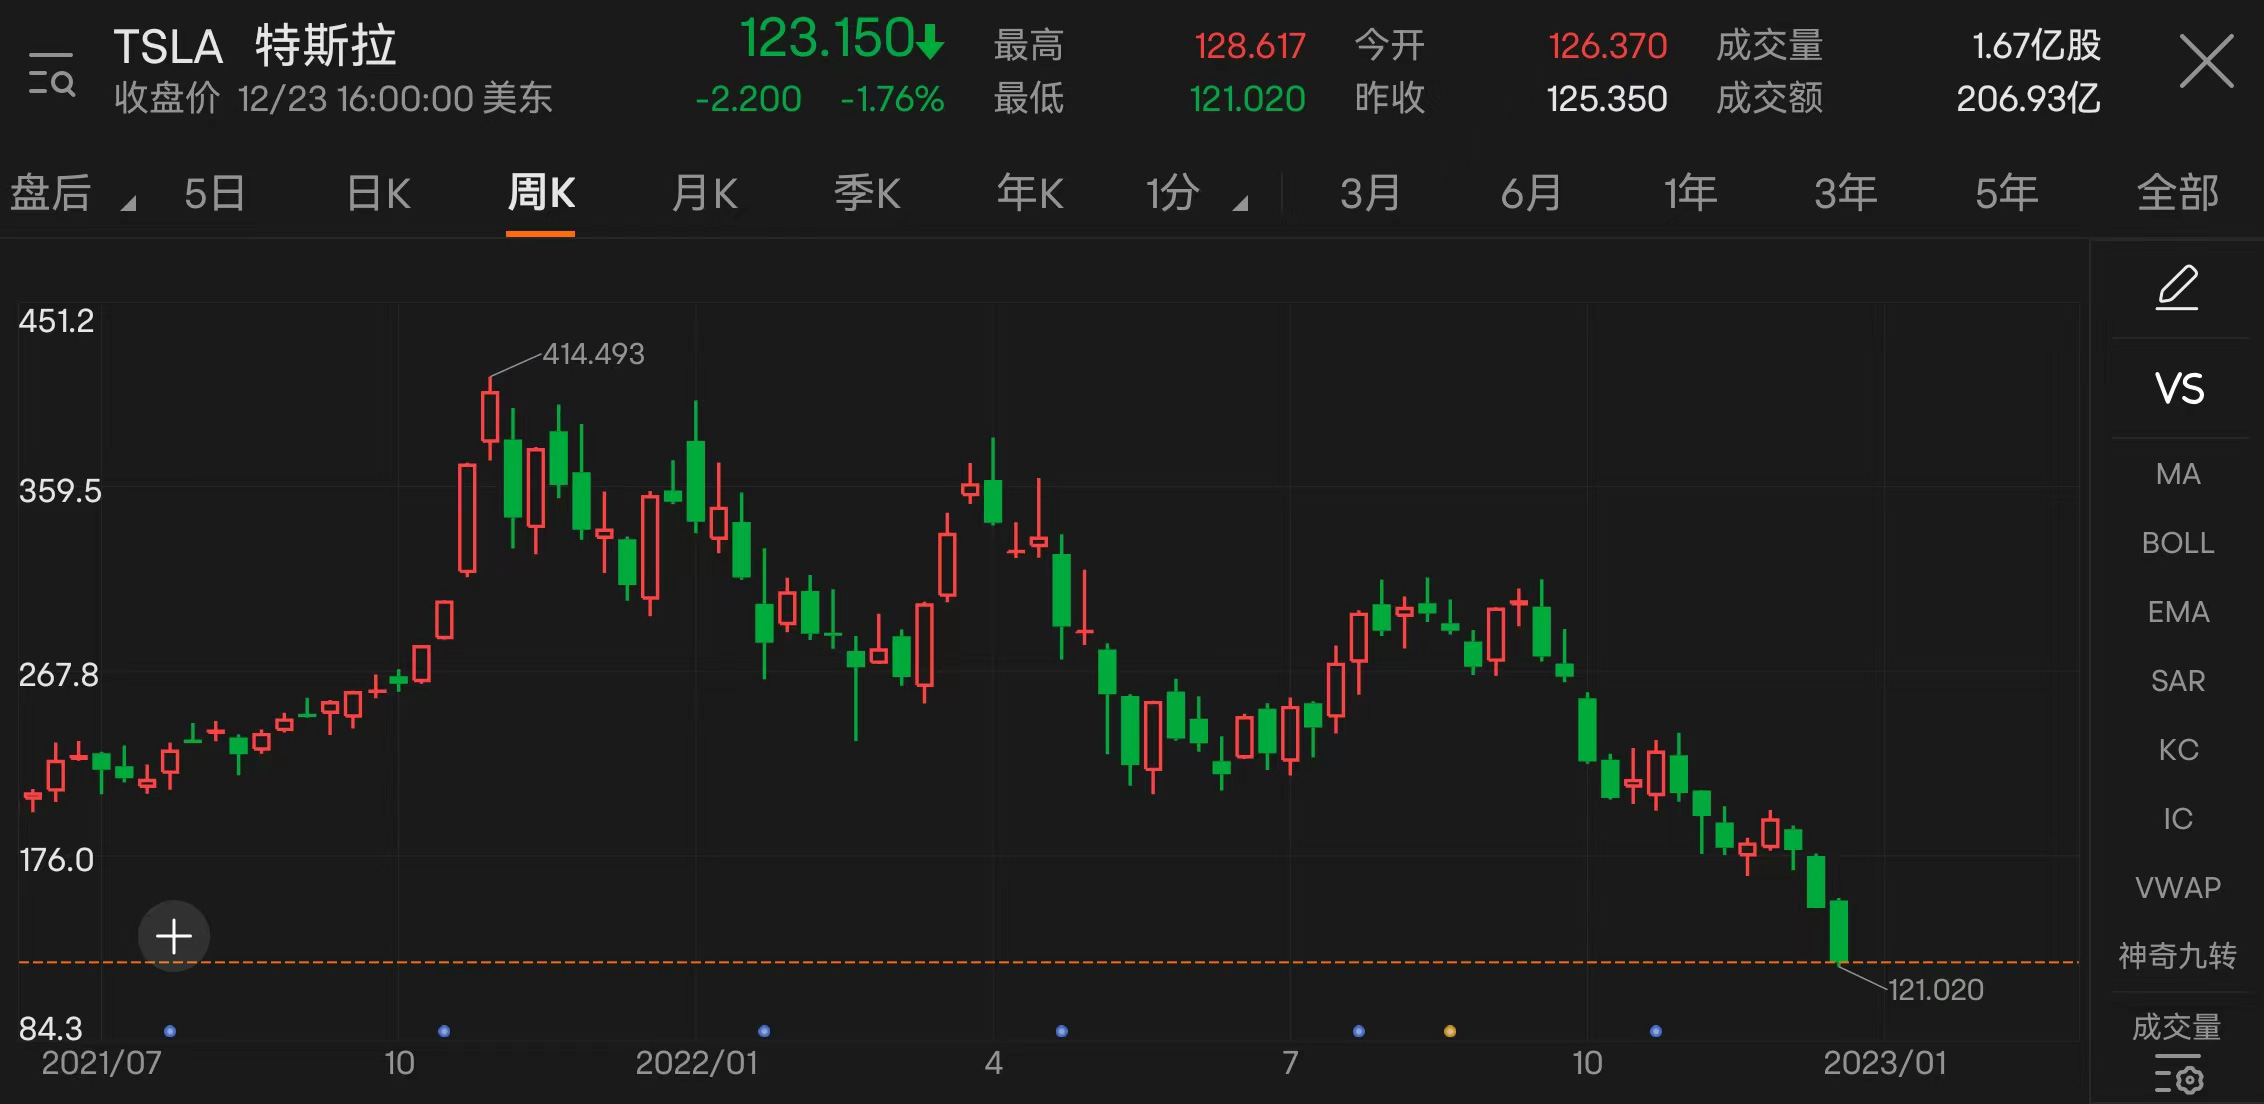
Task: Tap the round plus crosshair button
Action: pyautogui.click(x=174, y=937)
